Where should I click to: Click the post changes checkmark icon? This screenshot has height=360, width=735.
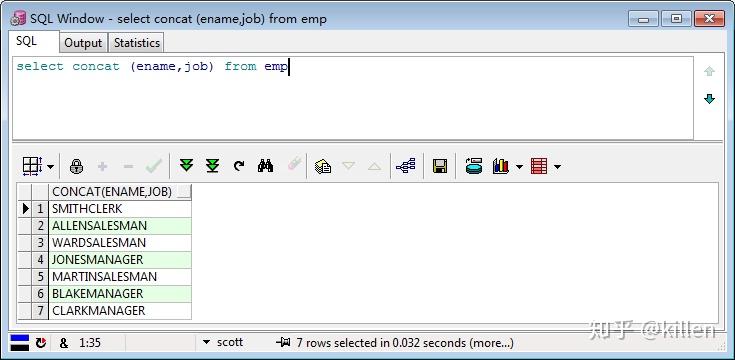(x=154, y=165)
